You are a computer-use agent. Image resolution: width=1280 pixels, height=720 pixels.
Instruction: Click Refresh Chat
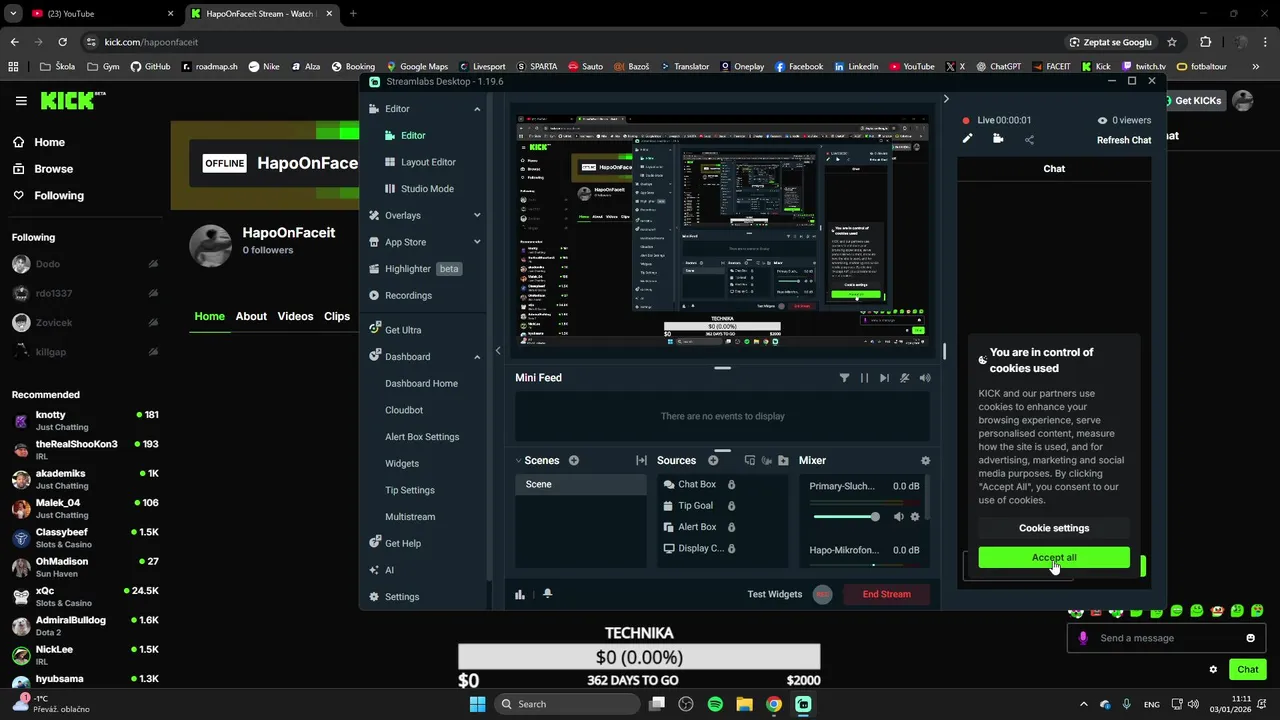point(1124,140)
